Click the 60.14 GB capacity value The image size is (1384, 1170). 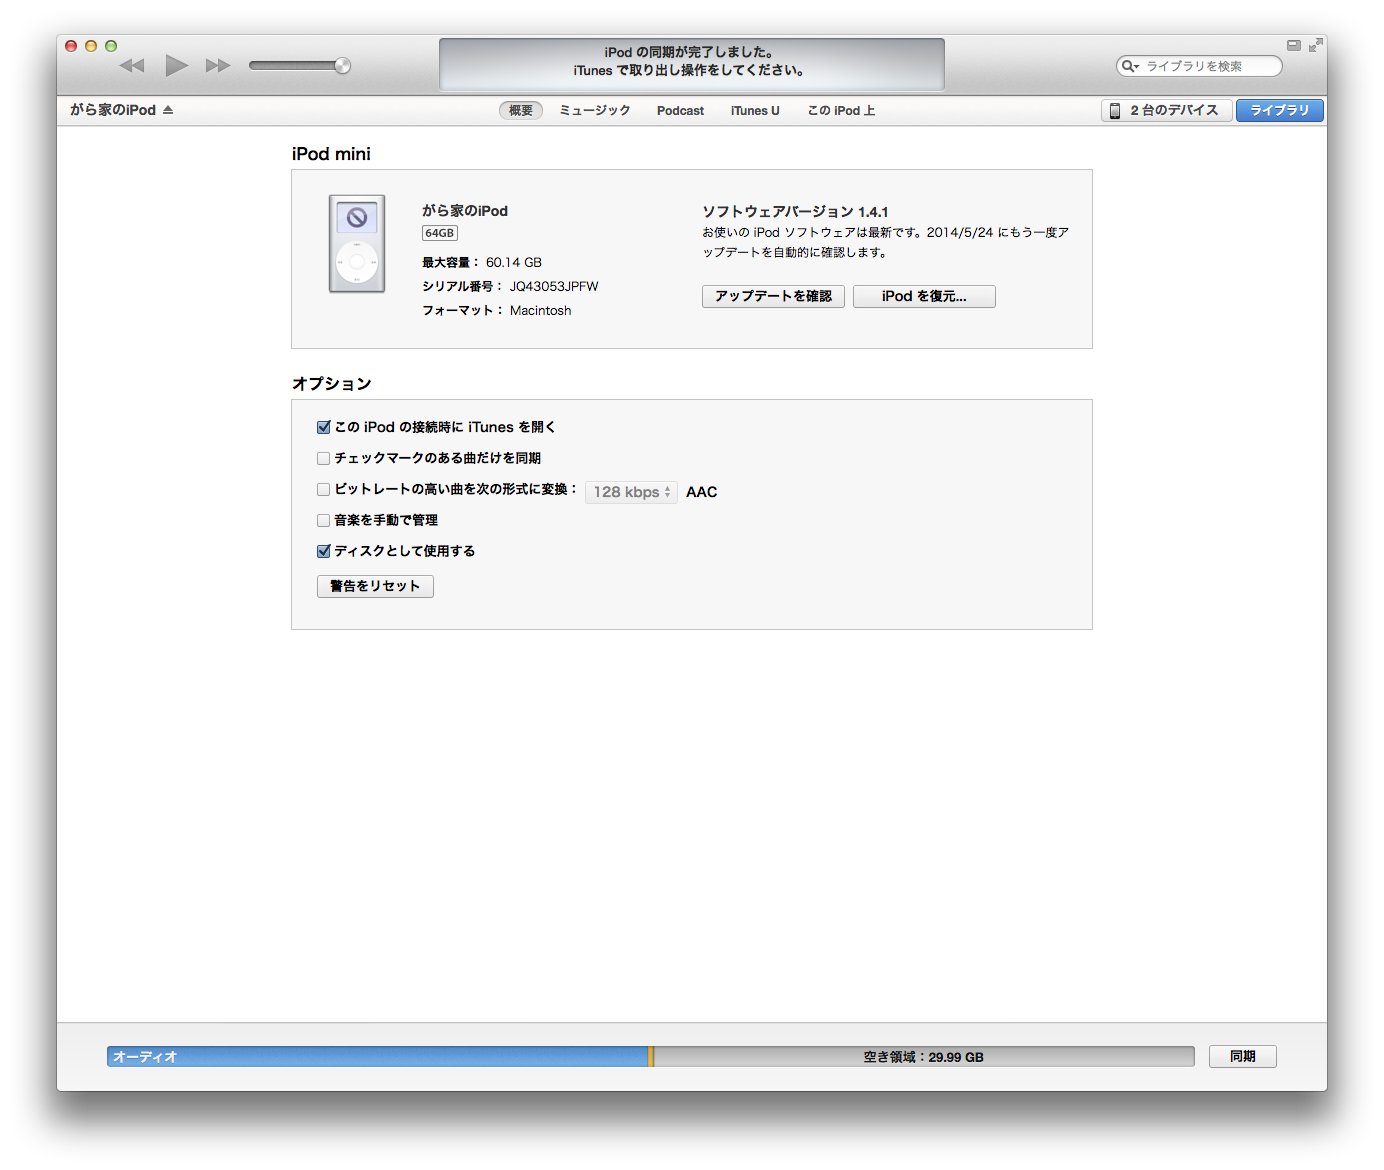click(514, 262)
